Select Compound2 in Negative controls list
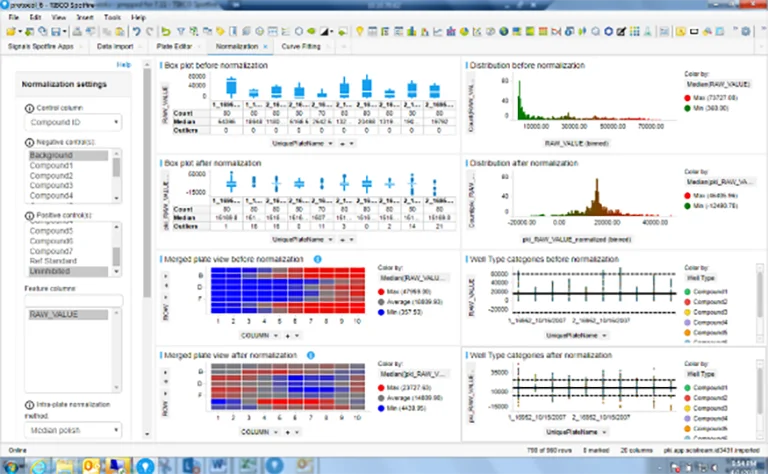This screenshot has width=768, height=474. point(52,176)
